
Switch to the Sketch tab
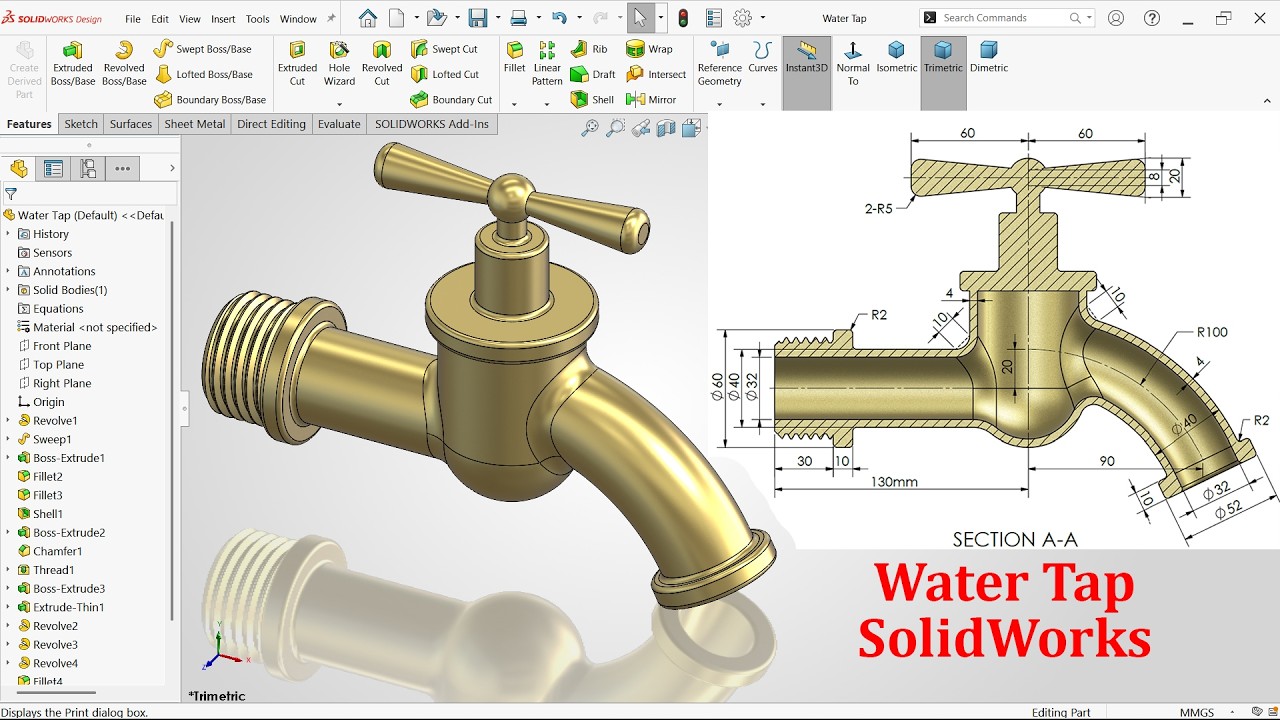click(81, 124)
